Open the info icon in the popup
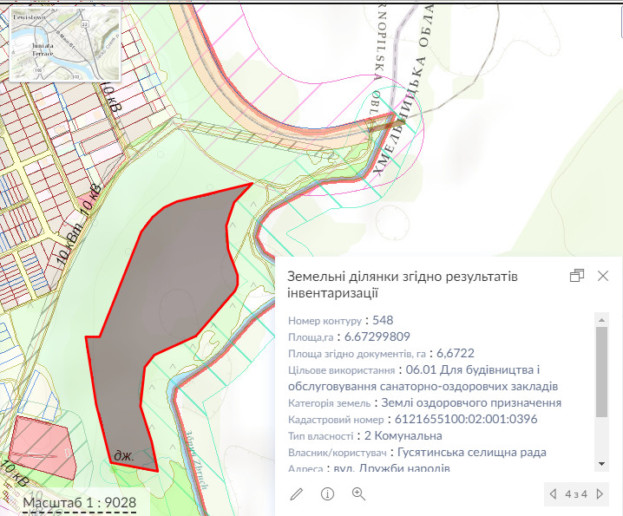623x516 pixels. pyautogui.click(x=327, y=493)
